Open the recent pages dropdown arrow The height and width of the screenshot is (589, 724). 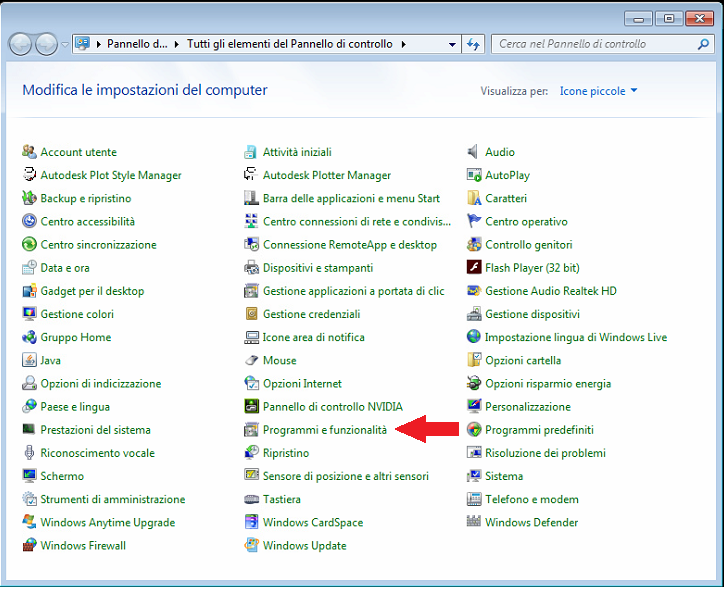pyautogui.click(x=65, y=44)
